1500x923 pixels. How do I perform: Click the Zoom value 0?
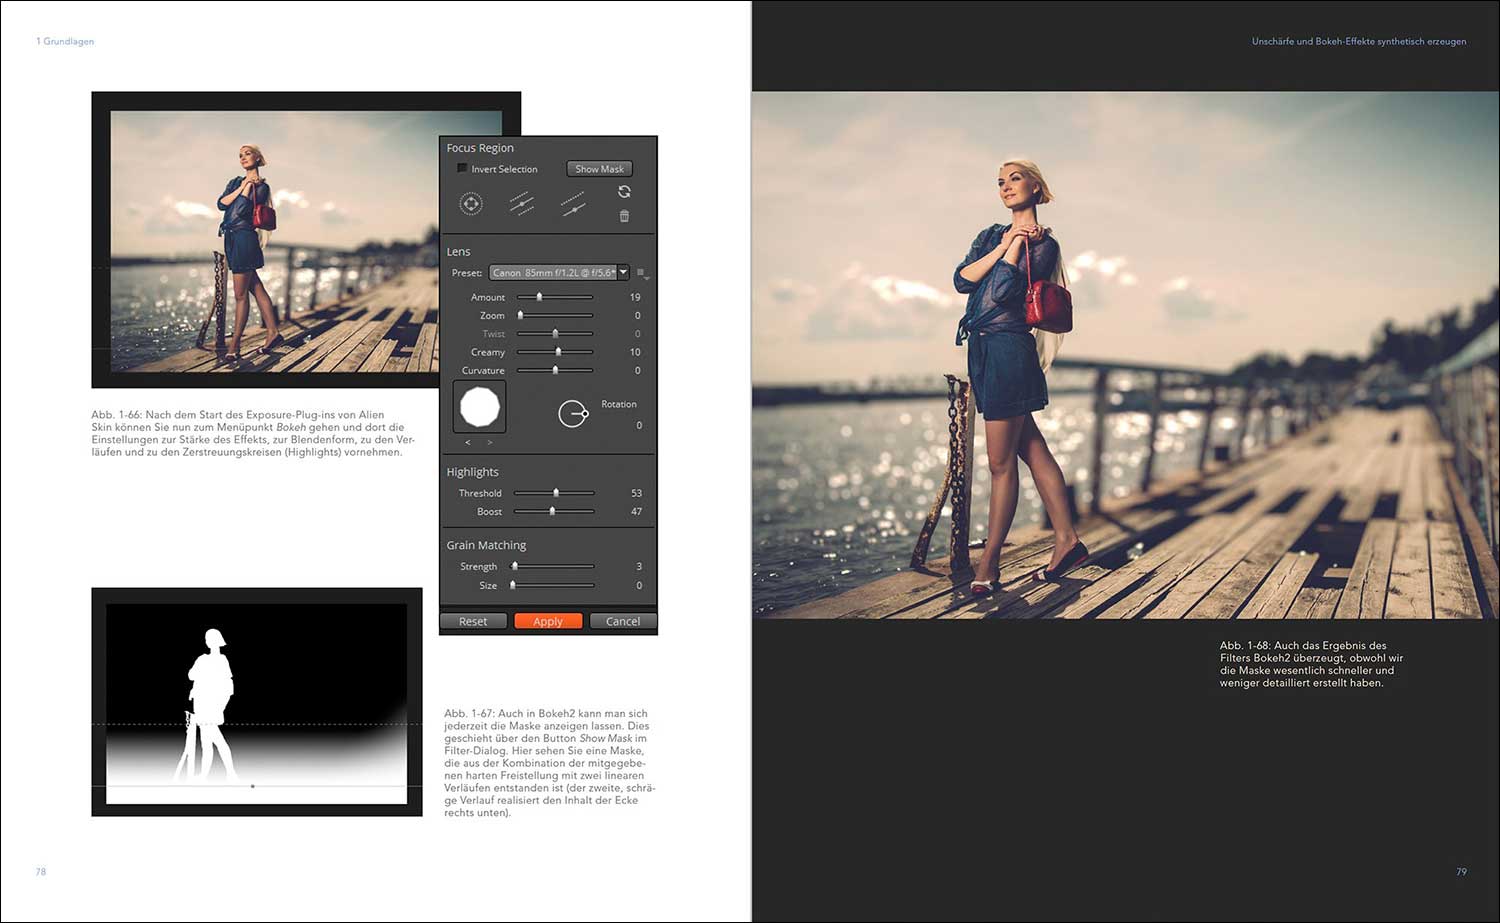tap(638, 315)
